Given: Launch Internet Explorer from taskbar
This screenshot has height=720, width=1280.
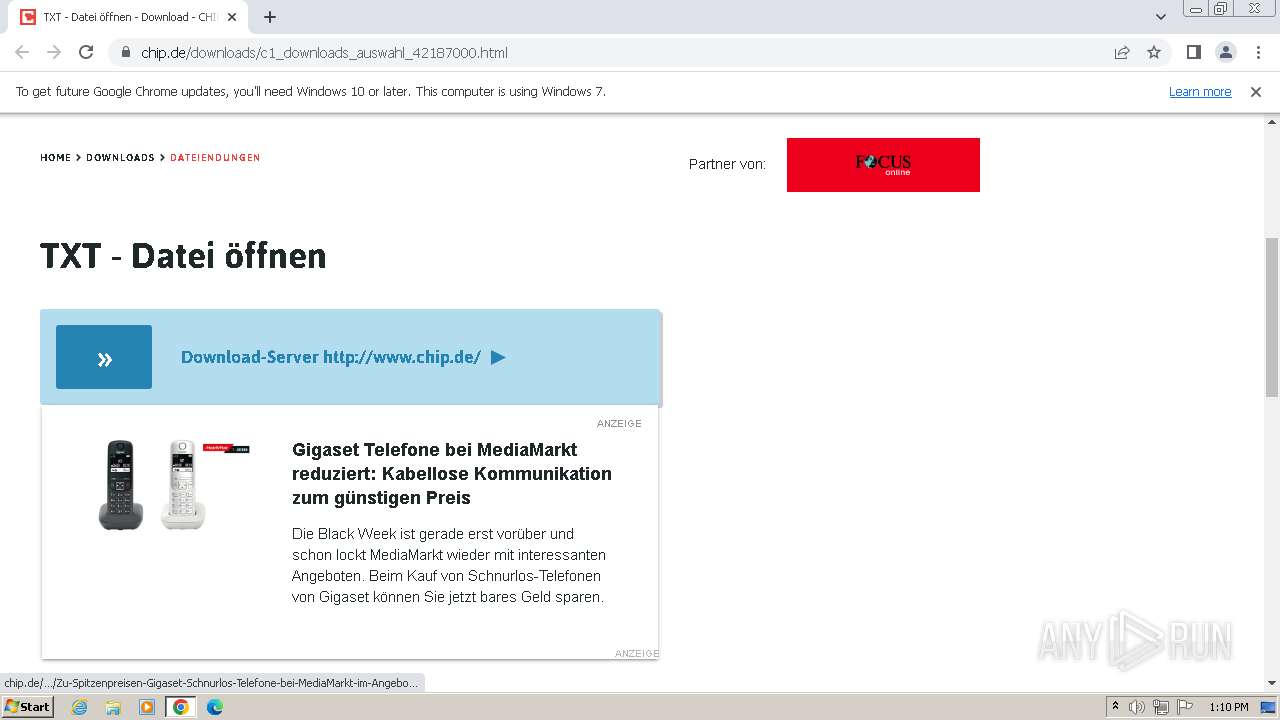Looking at the screenshot, I should click(x=80, y=707).
